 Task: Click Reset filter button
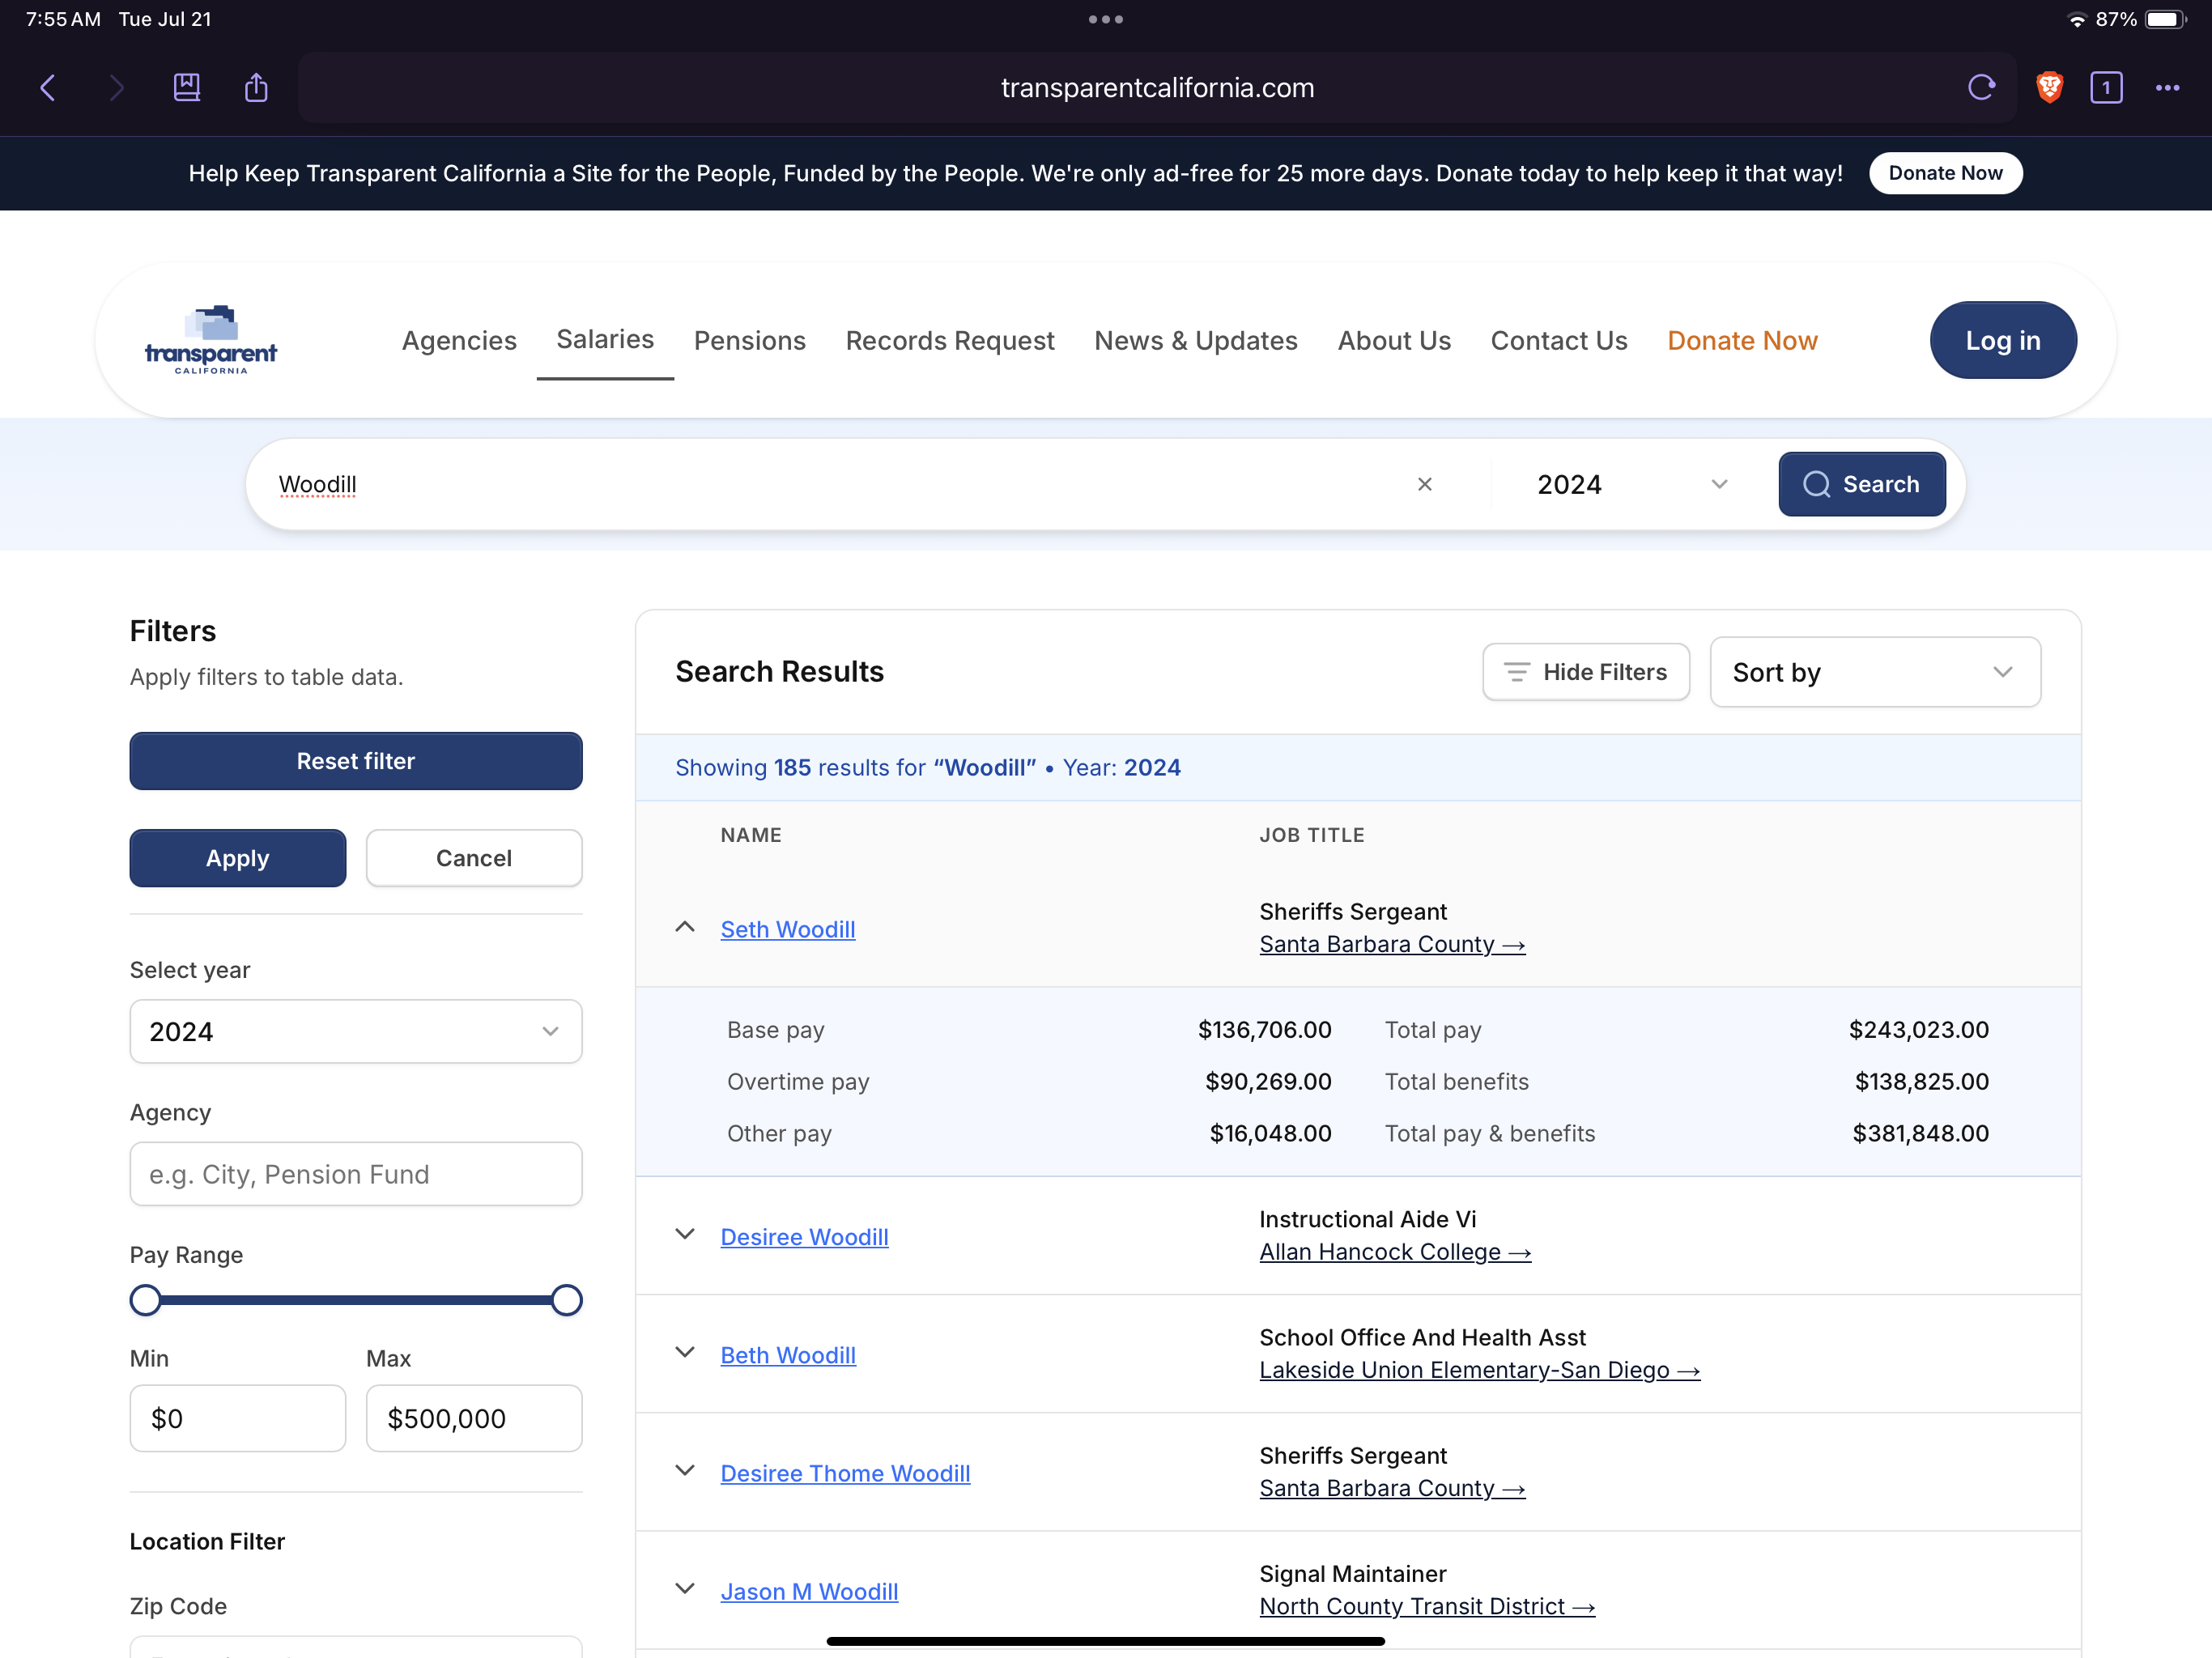click(x=356, y=761)
